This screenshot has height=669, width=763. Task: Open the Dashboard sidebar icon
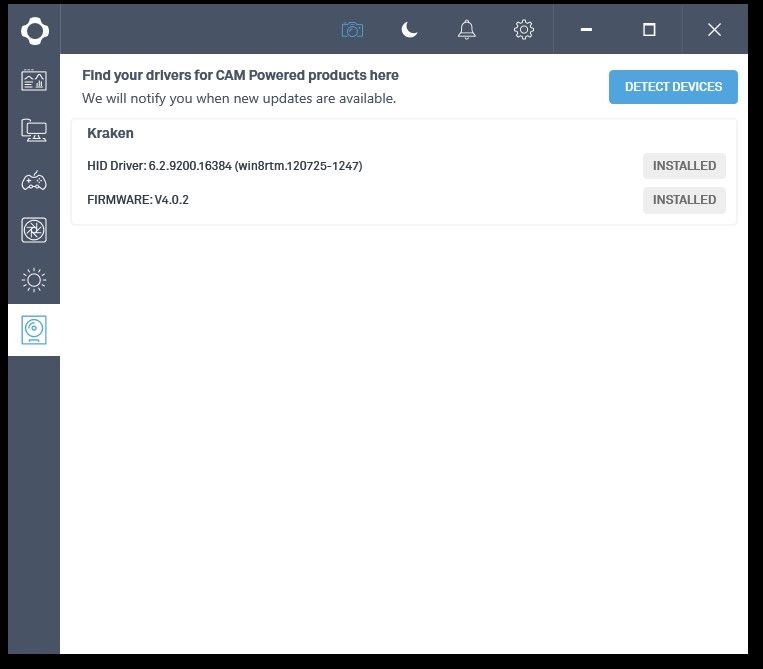pyautogui.click(x=34, y=80)
